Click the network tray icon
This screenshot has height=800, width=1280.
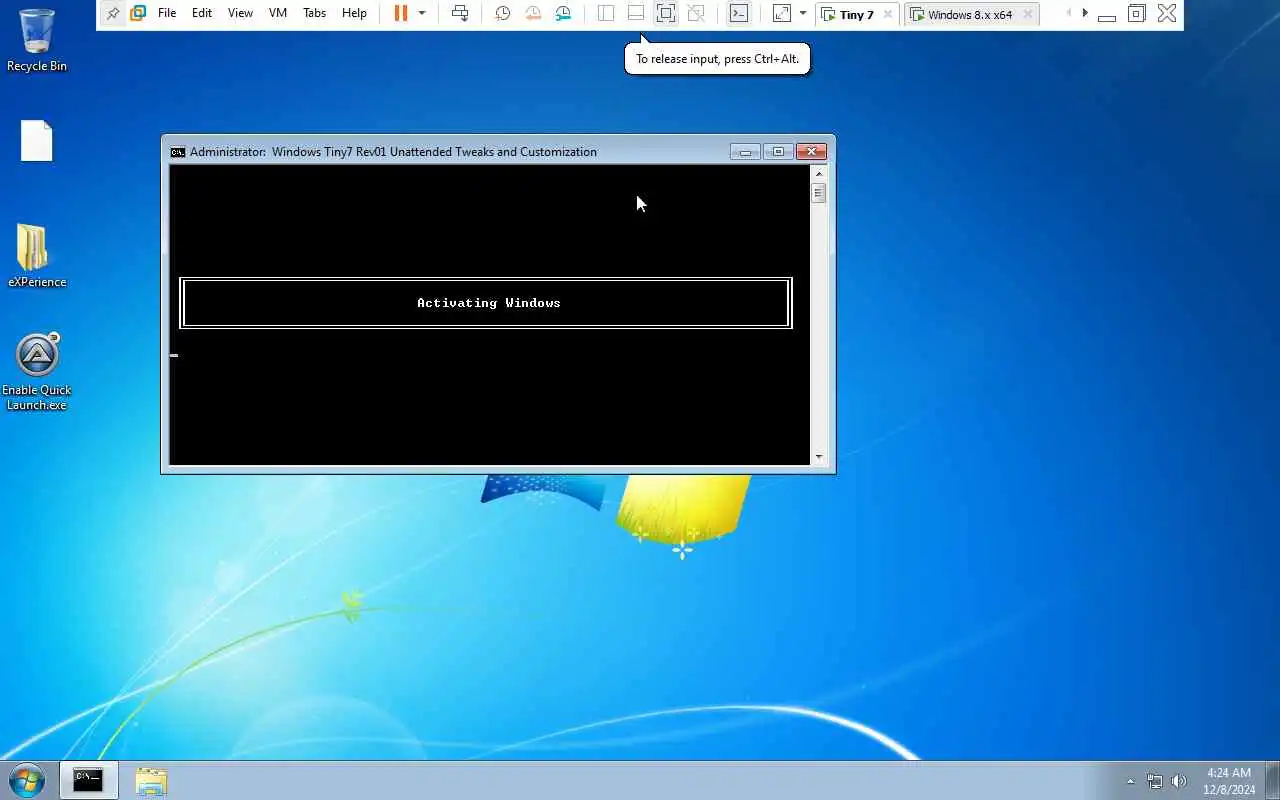coord(1155,781)
